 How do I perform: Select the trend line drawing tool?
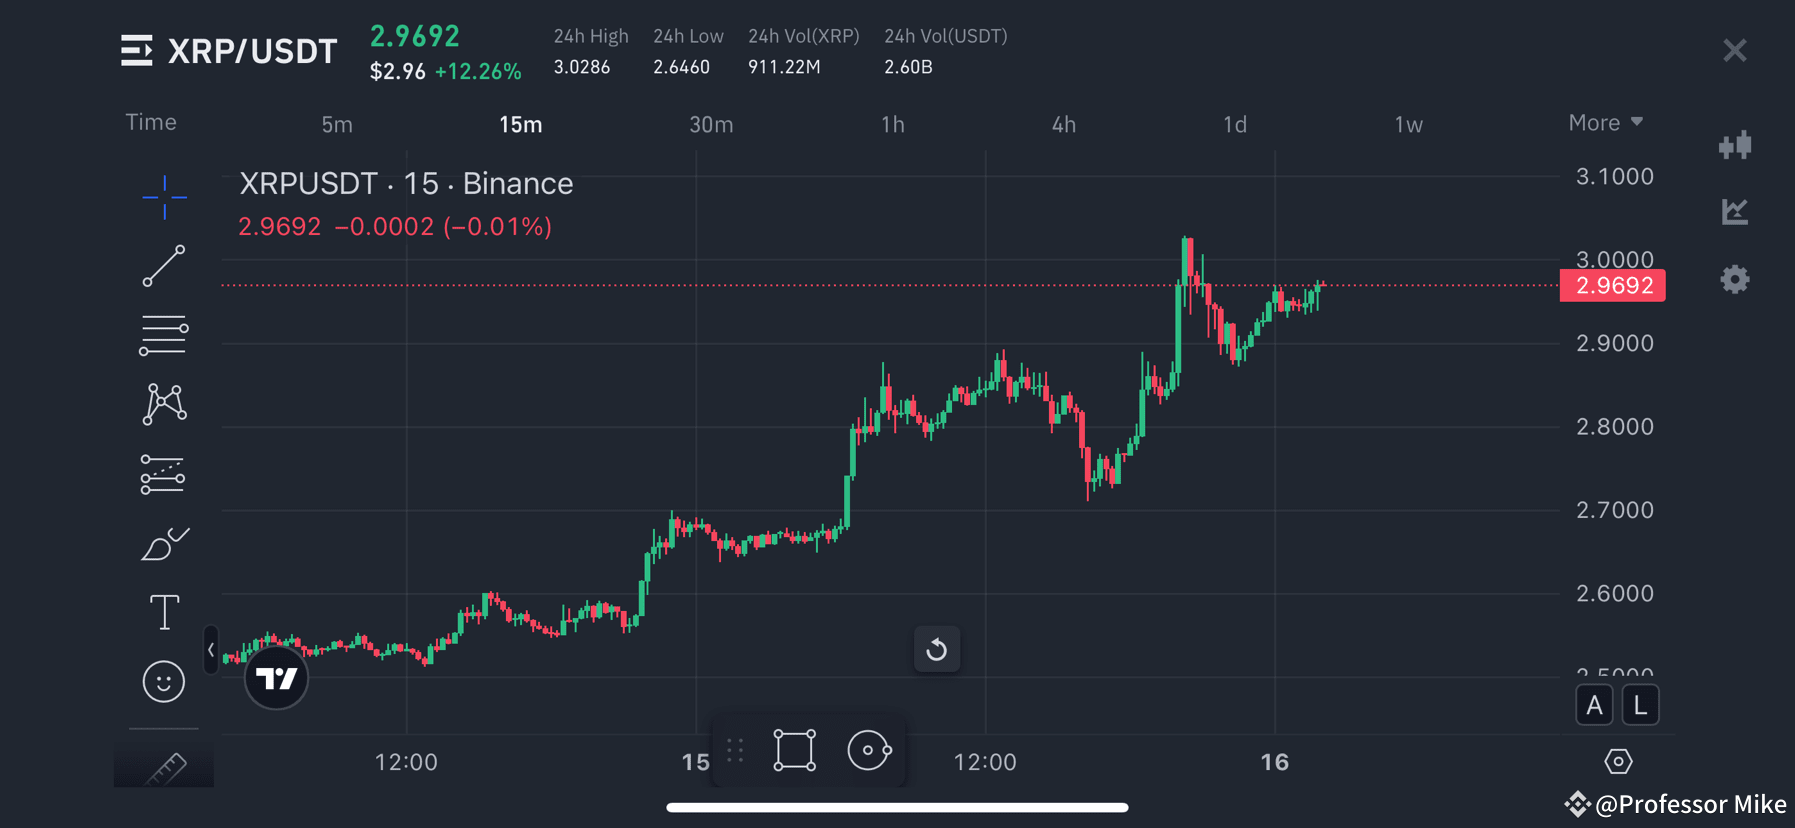(164, 267)
